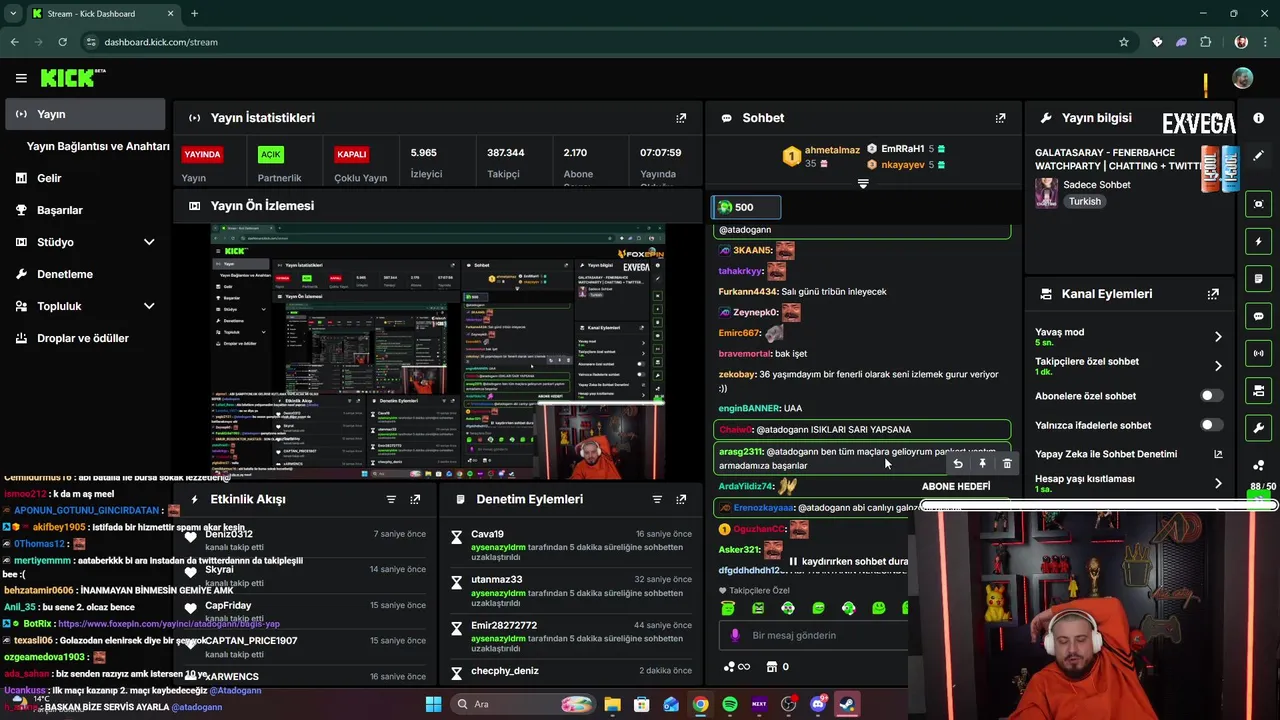Image resolution: width=1280 pixels, height=720 pixels.
Task: Click the focus frame icon in right rail
Action: coord(1258,204)
